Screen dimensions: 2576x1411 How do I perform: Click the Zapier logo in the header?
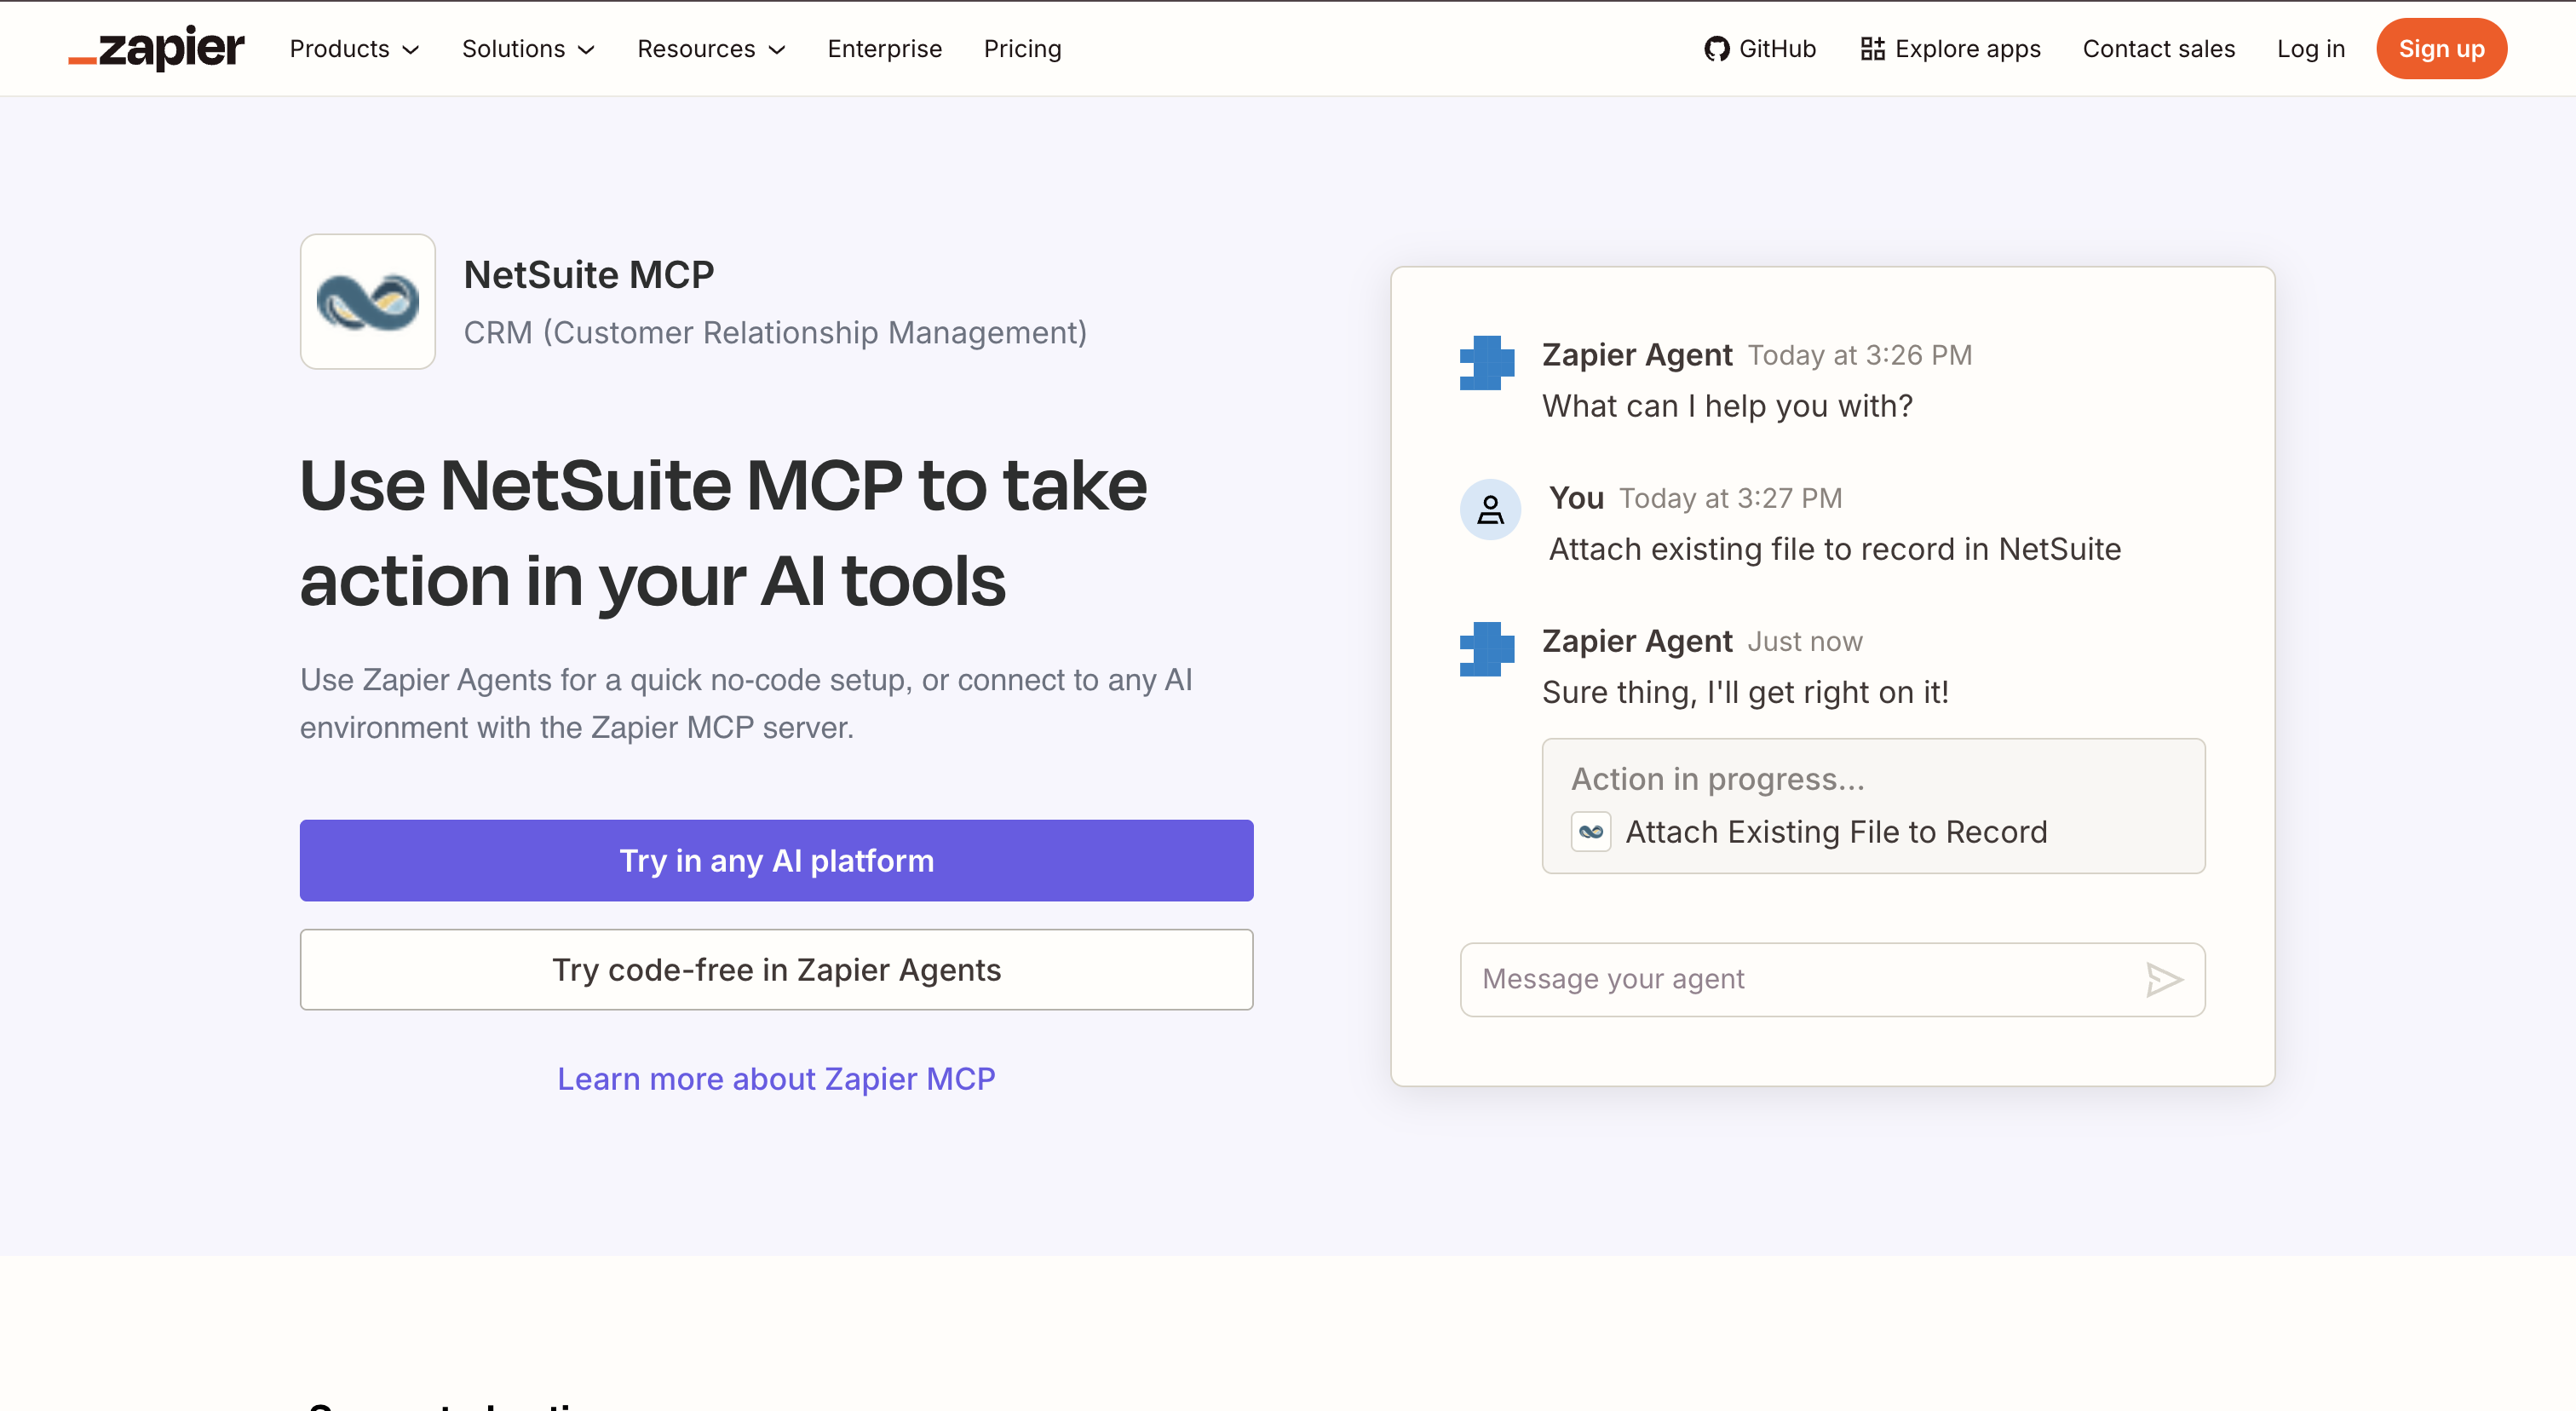[x=156, y=48]
